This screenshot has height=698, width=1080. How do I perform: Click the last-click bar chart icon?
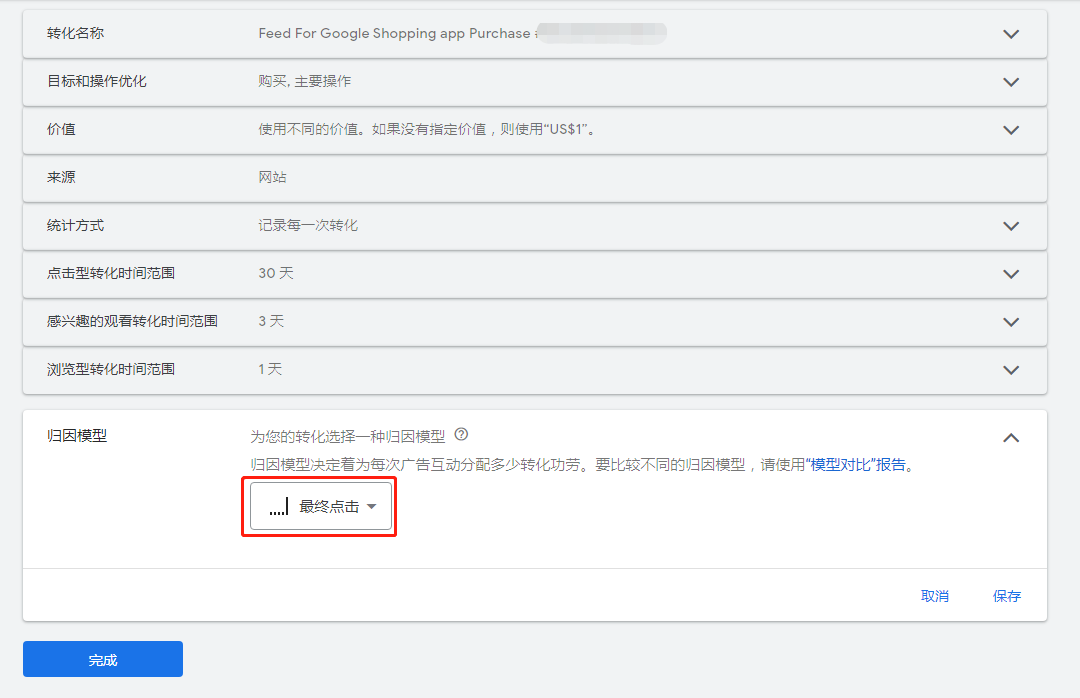tap(279, 506)
